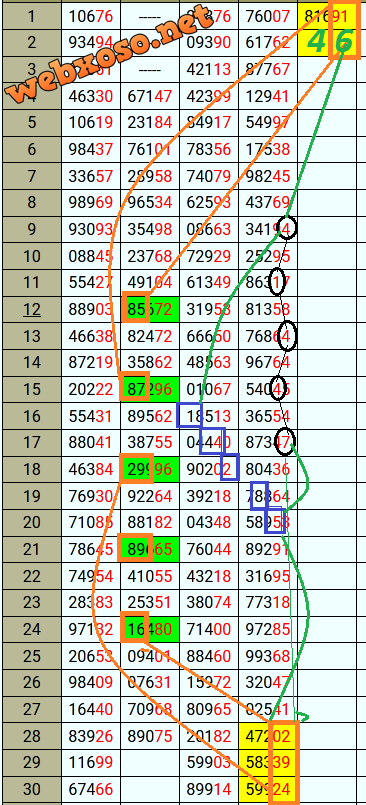
Task: Click the green cell 16480
Action: click(150, 629)
